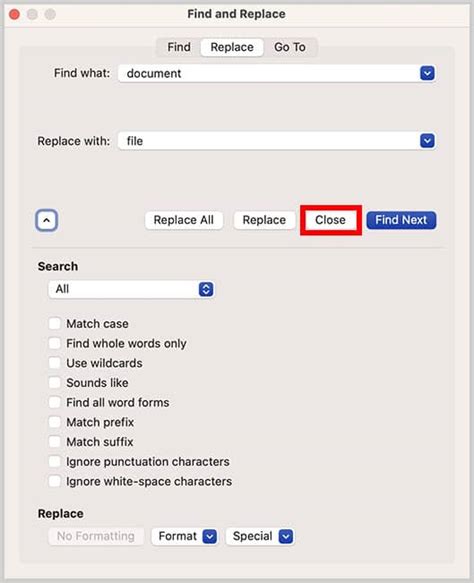Switch to the Find tab
Screen dimensions: 474x583
click(179, 47)
